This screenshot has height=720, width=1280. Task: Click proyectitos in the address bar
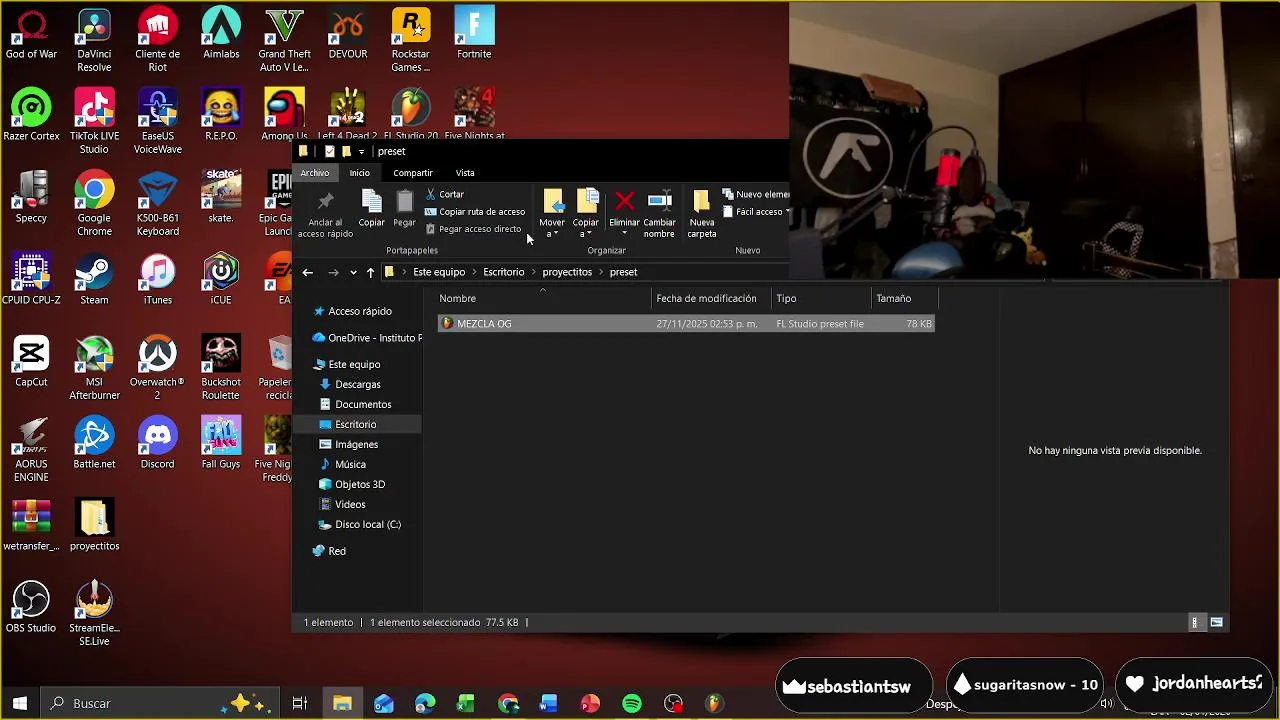tap(567, 272)
